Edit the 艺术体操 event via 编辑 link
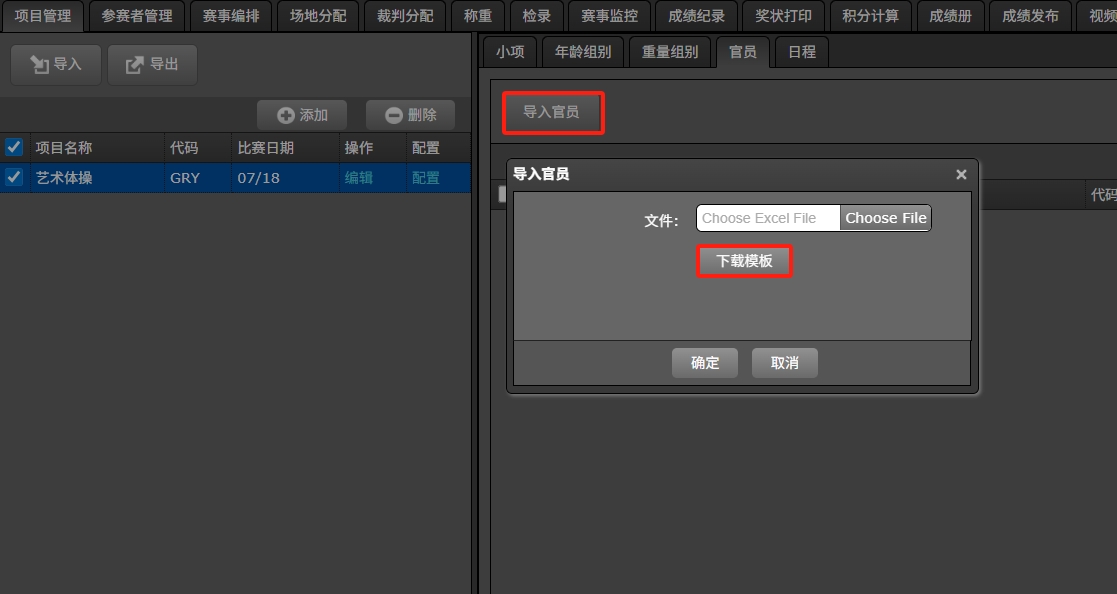The image size is (1117, 594). [x=359, y=177]
